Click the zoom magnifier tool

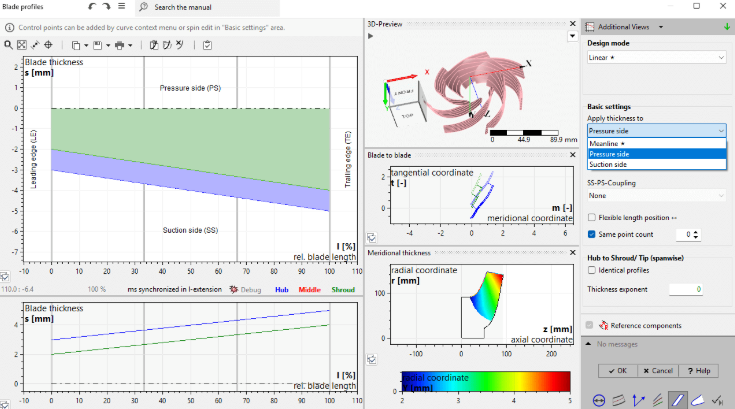click(8, 45)
